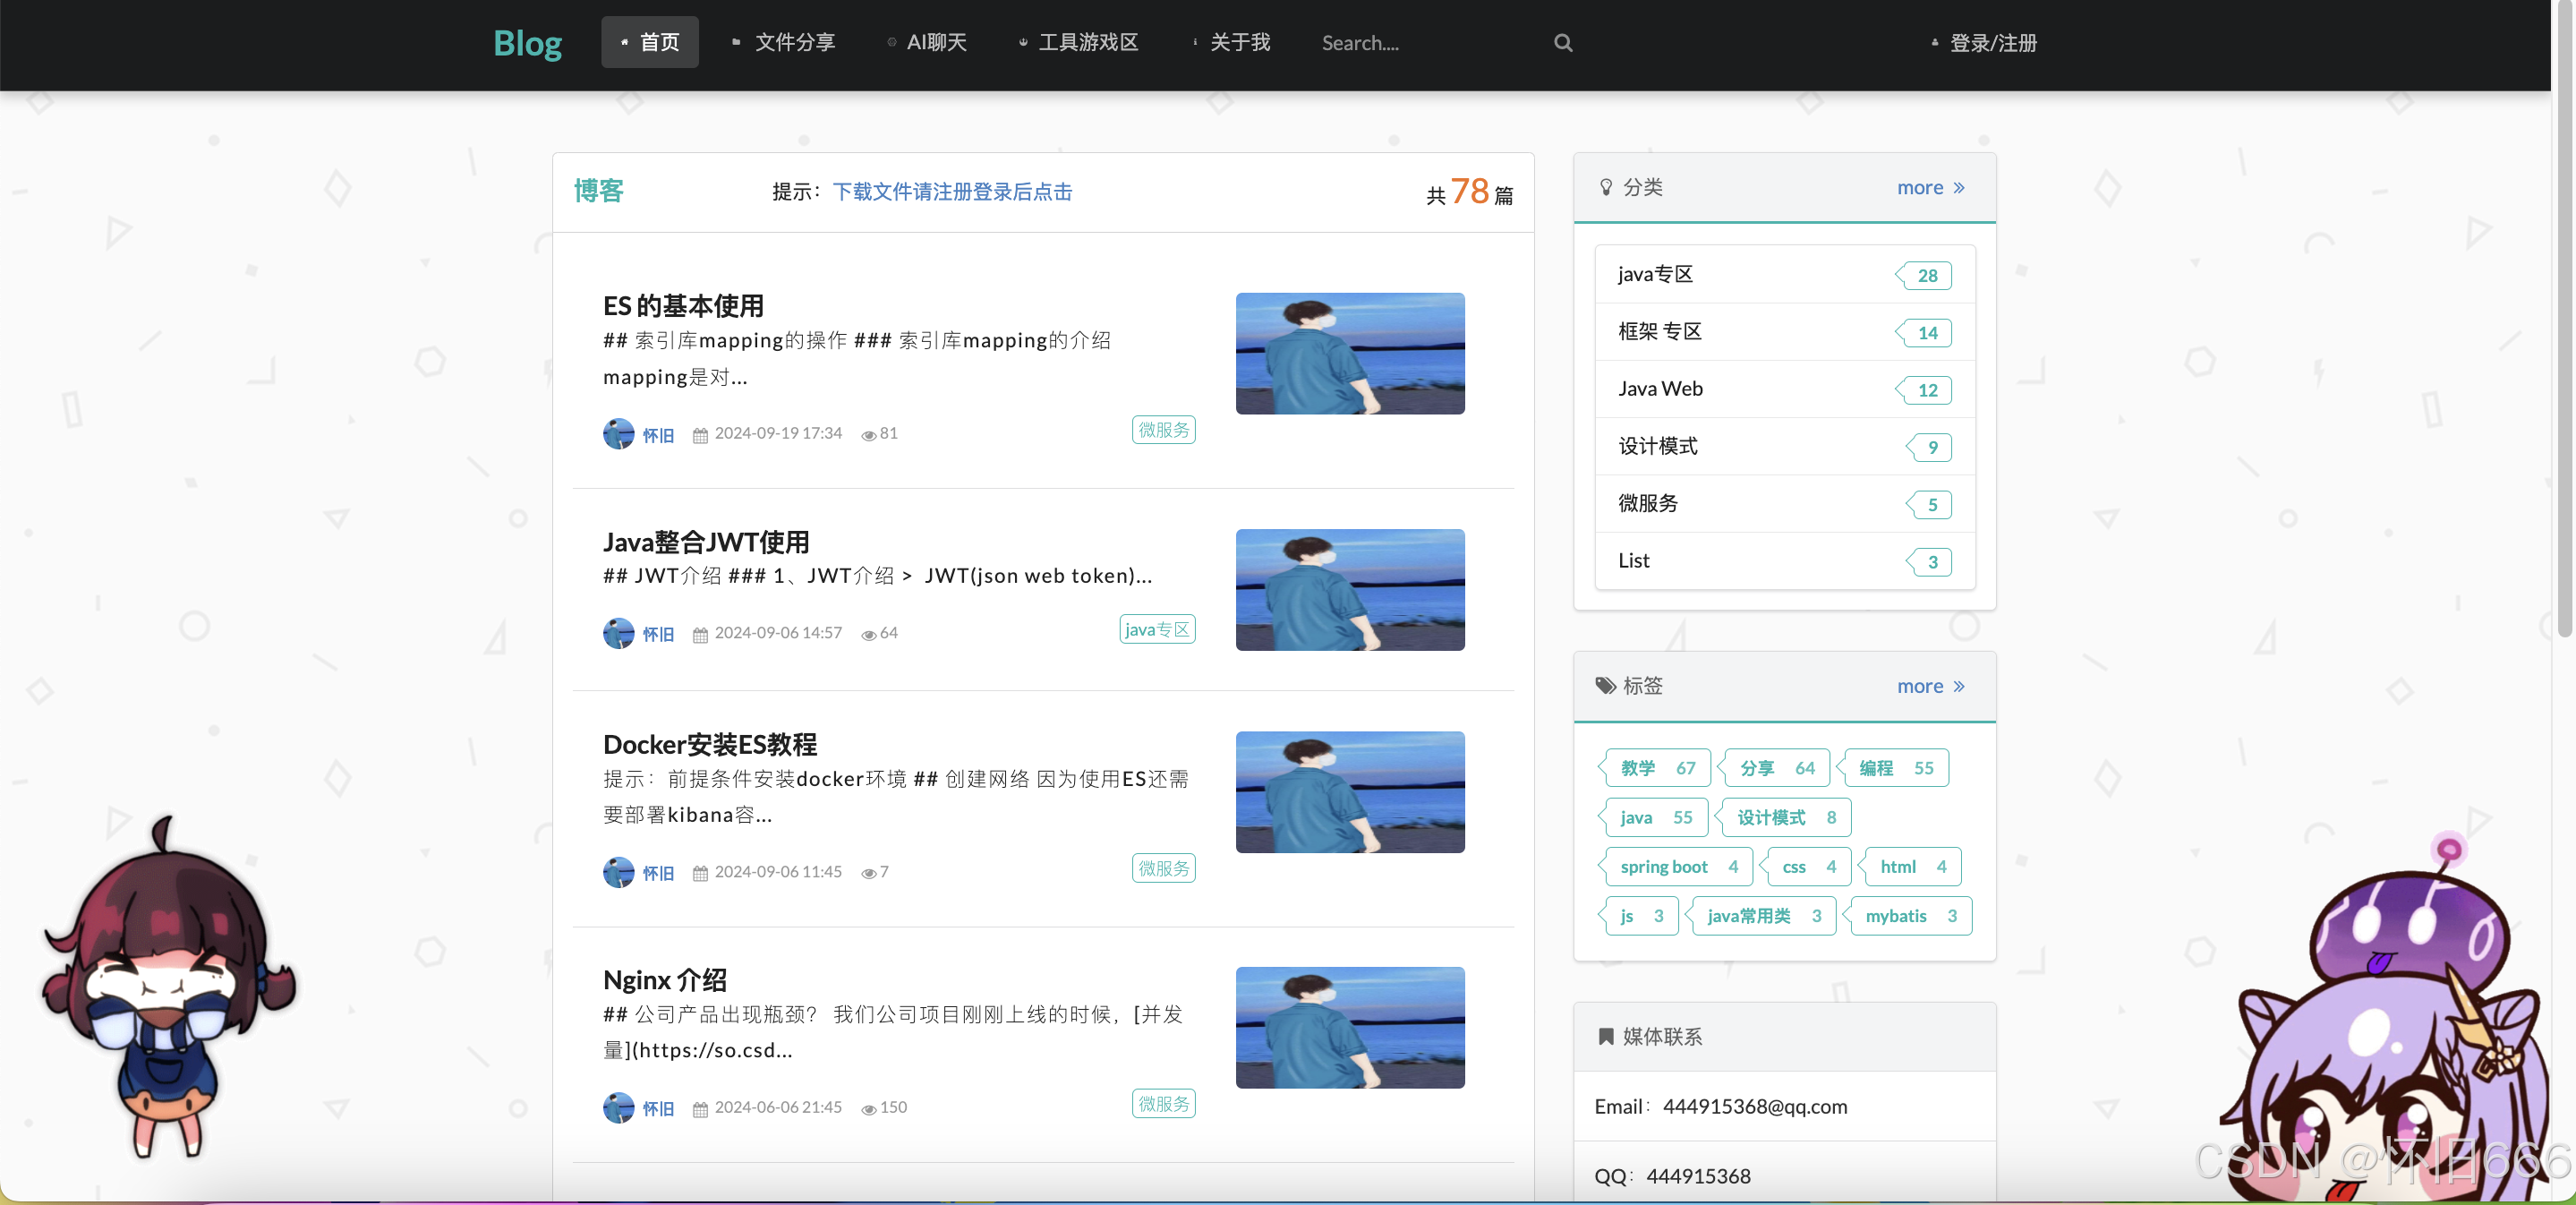Click the lightbulb icon beside 分类 heading
Image resolution: width=2576 pixels, height=1205 pixels.
1606,187
